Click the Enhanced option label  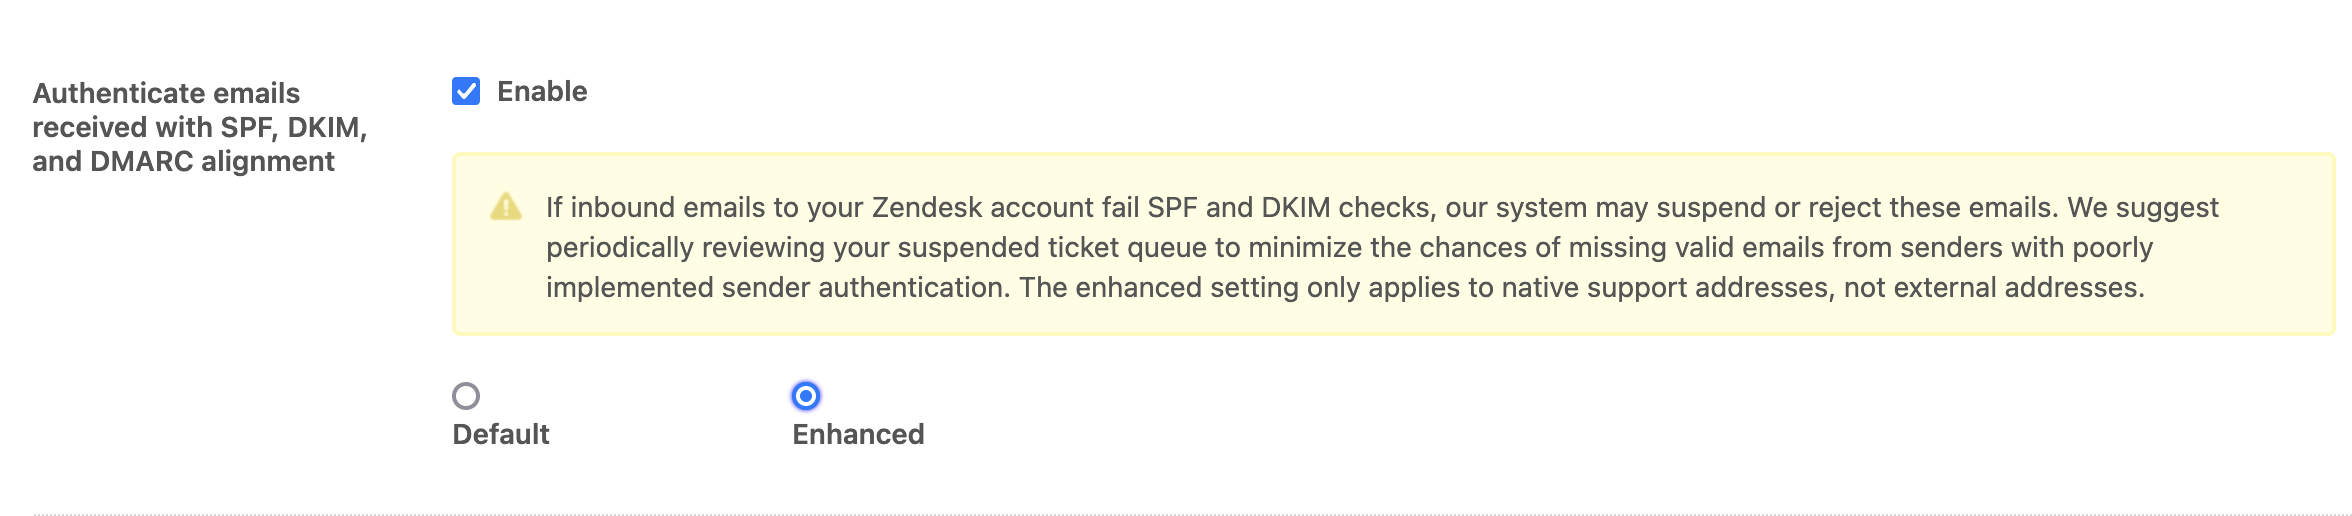tap(858, 434)
